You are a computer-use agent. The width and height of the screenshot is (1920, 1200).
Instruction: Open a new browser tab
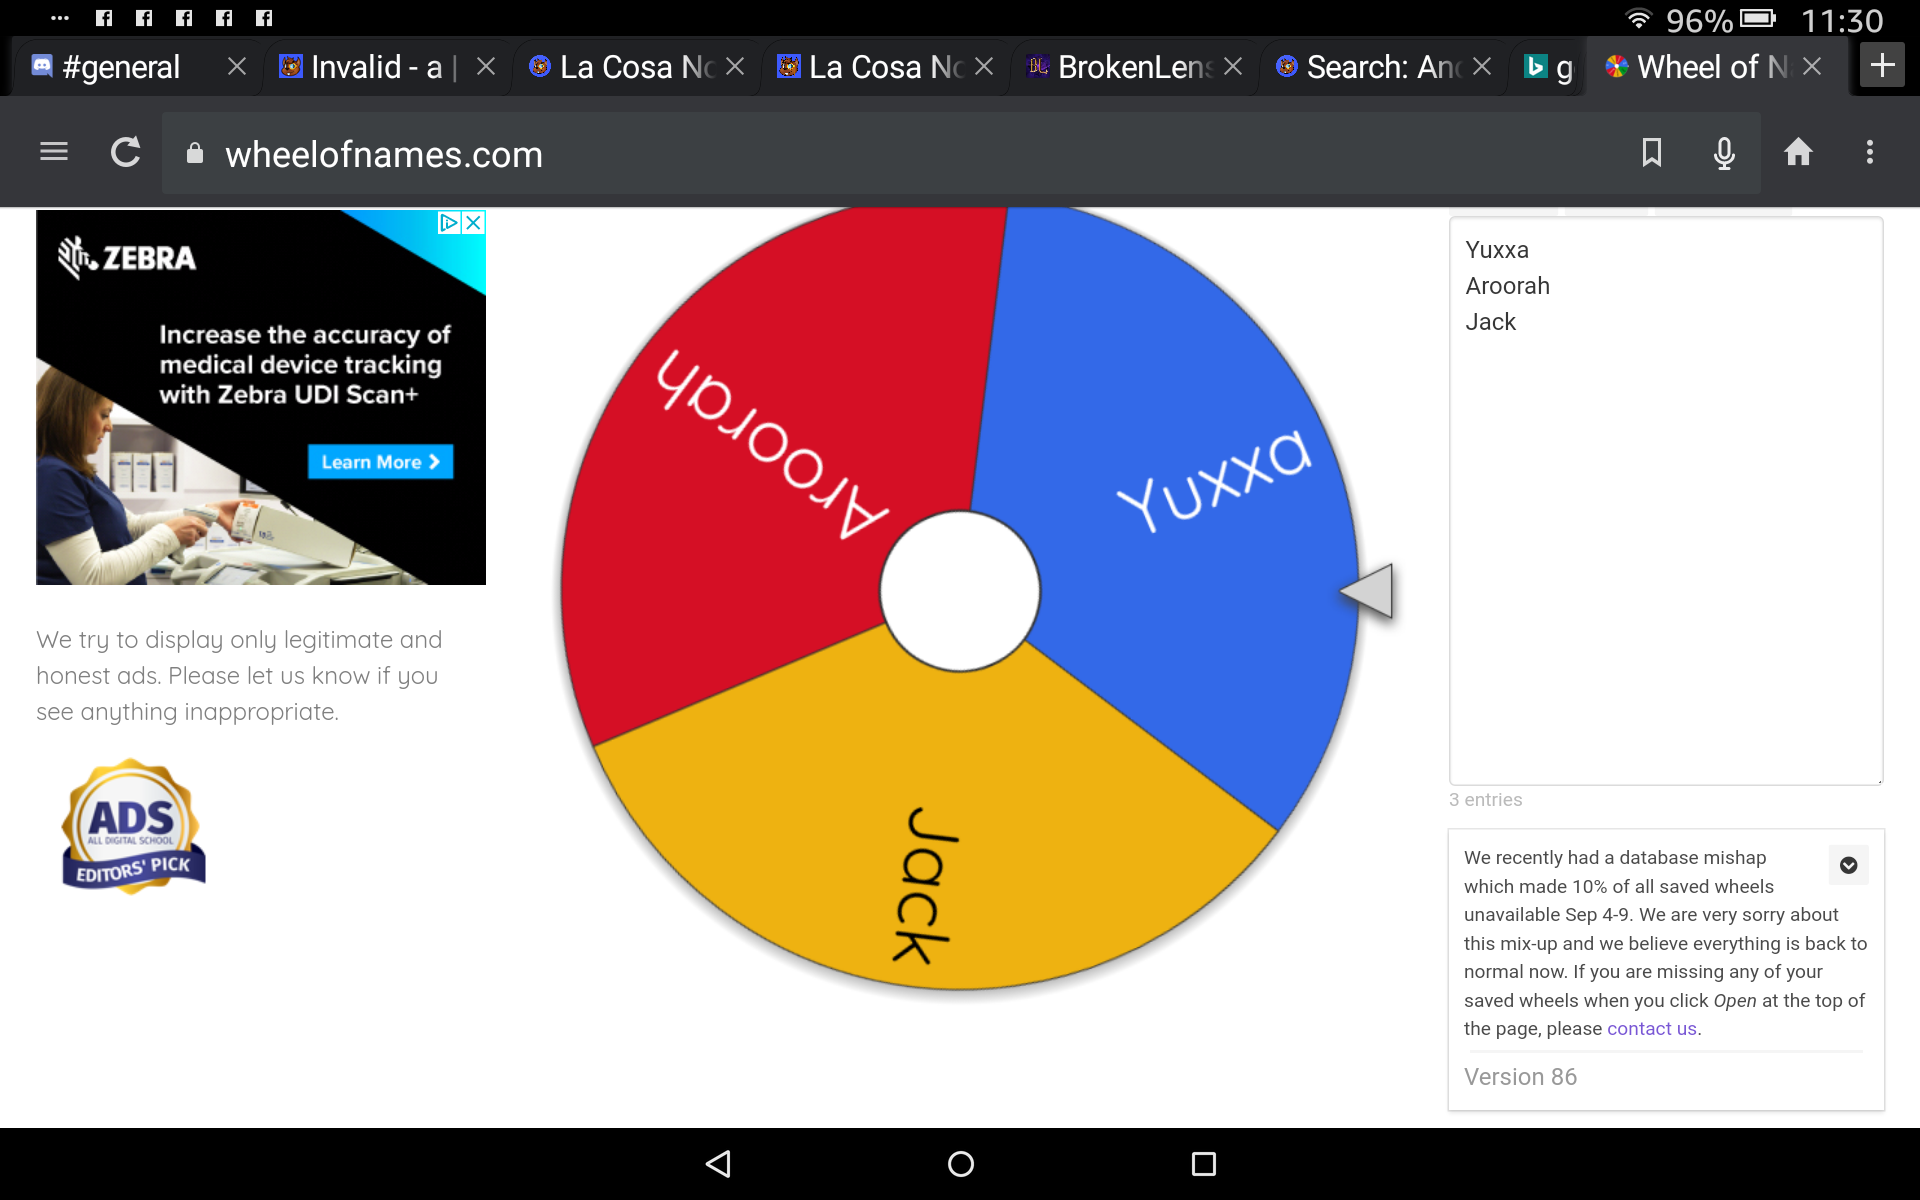point(1883,66)
